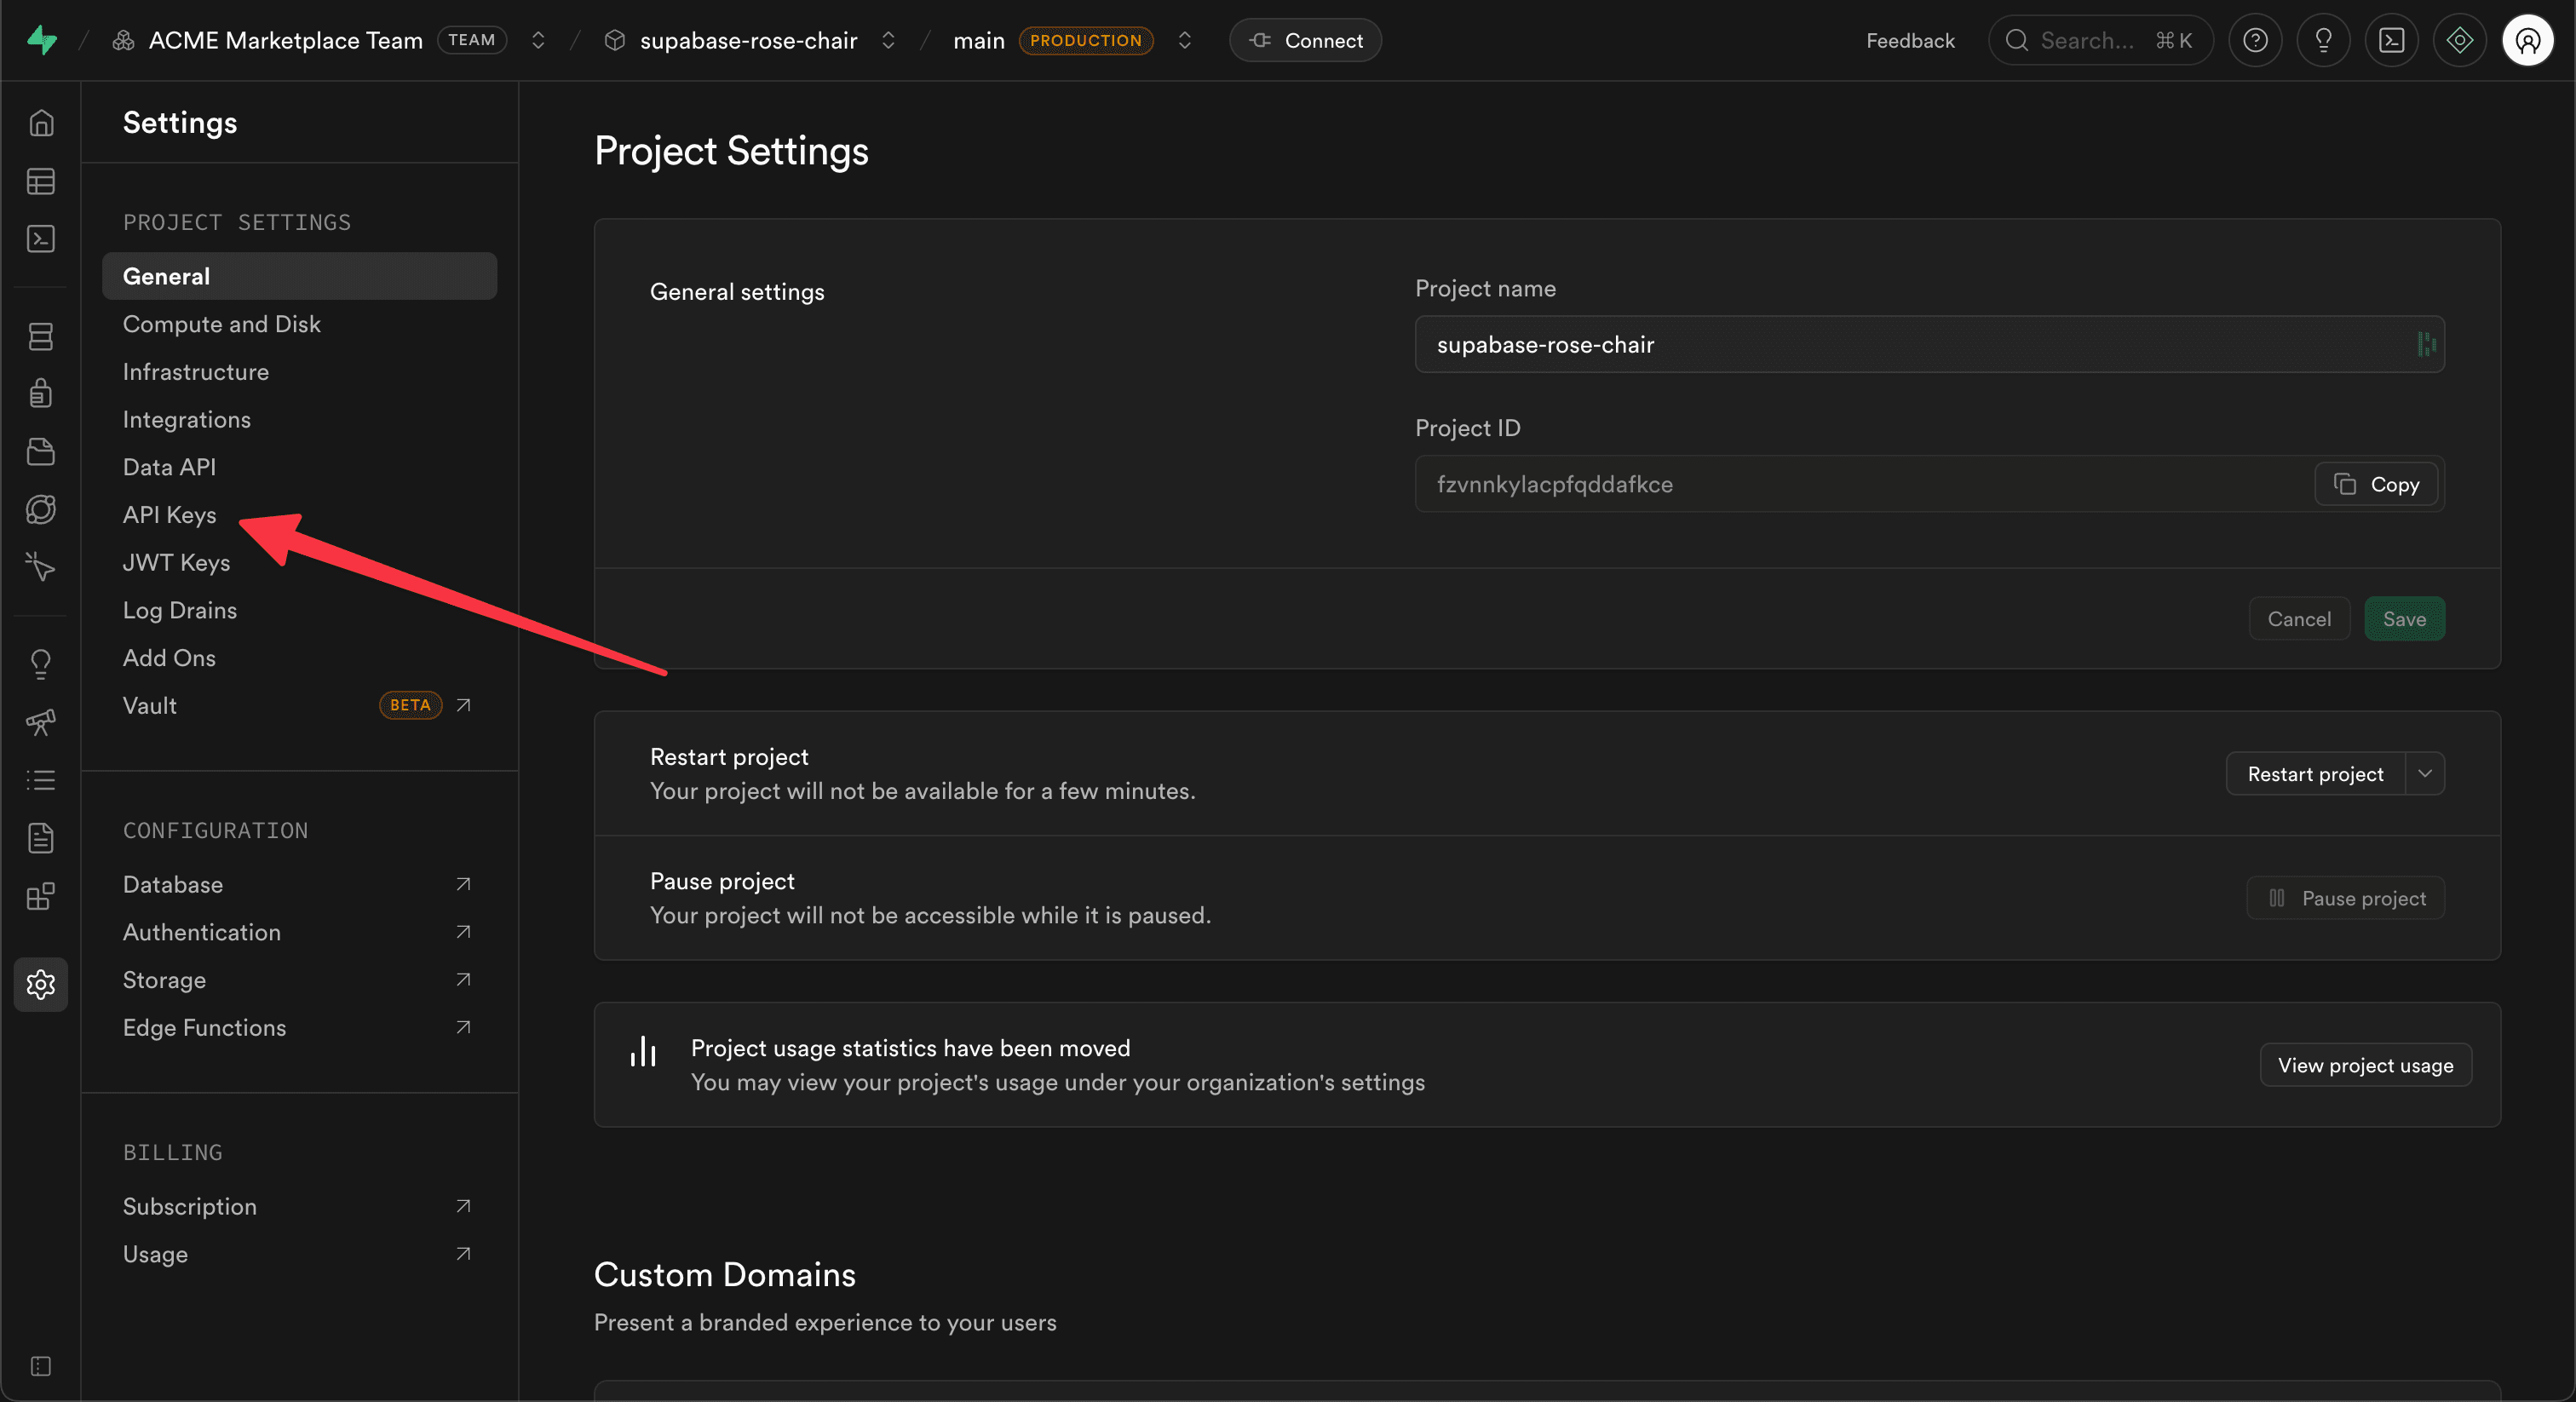
Task: Click the Help question mark icon
Action: 2255,40
